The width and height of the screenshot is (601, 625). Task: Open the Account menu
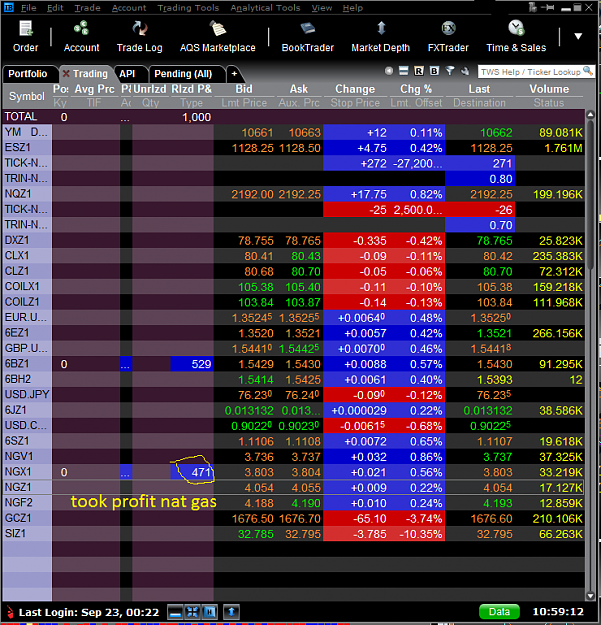(x=129, y=8)
